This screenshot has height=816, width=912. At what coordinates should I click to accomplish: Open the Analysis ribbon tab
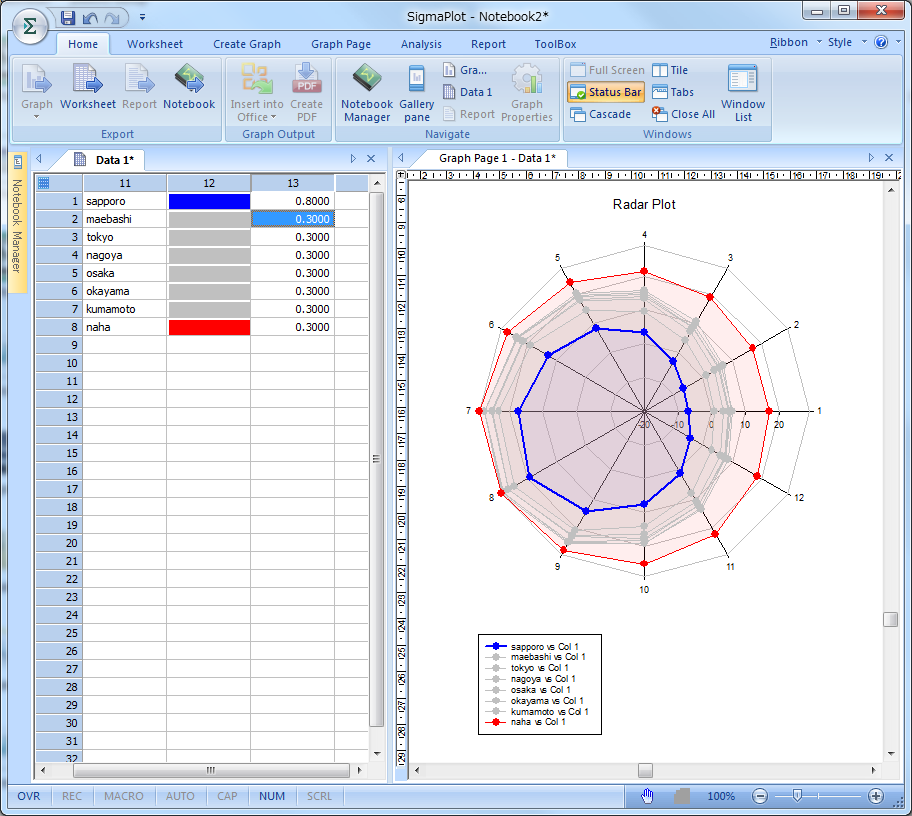tap(421, 44)
